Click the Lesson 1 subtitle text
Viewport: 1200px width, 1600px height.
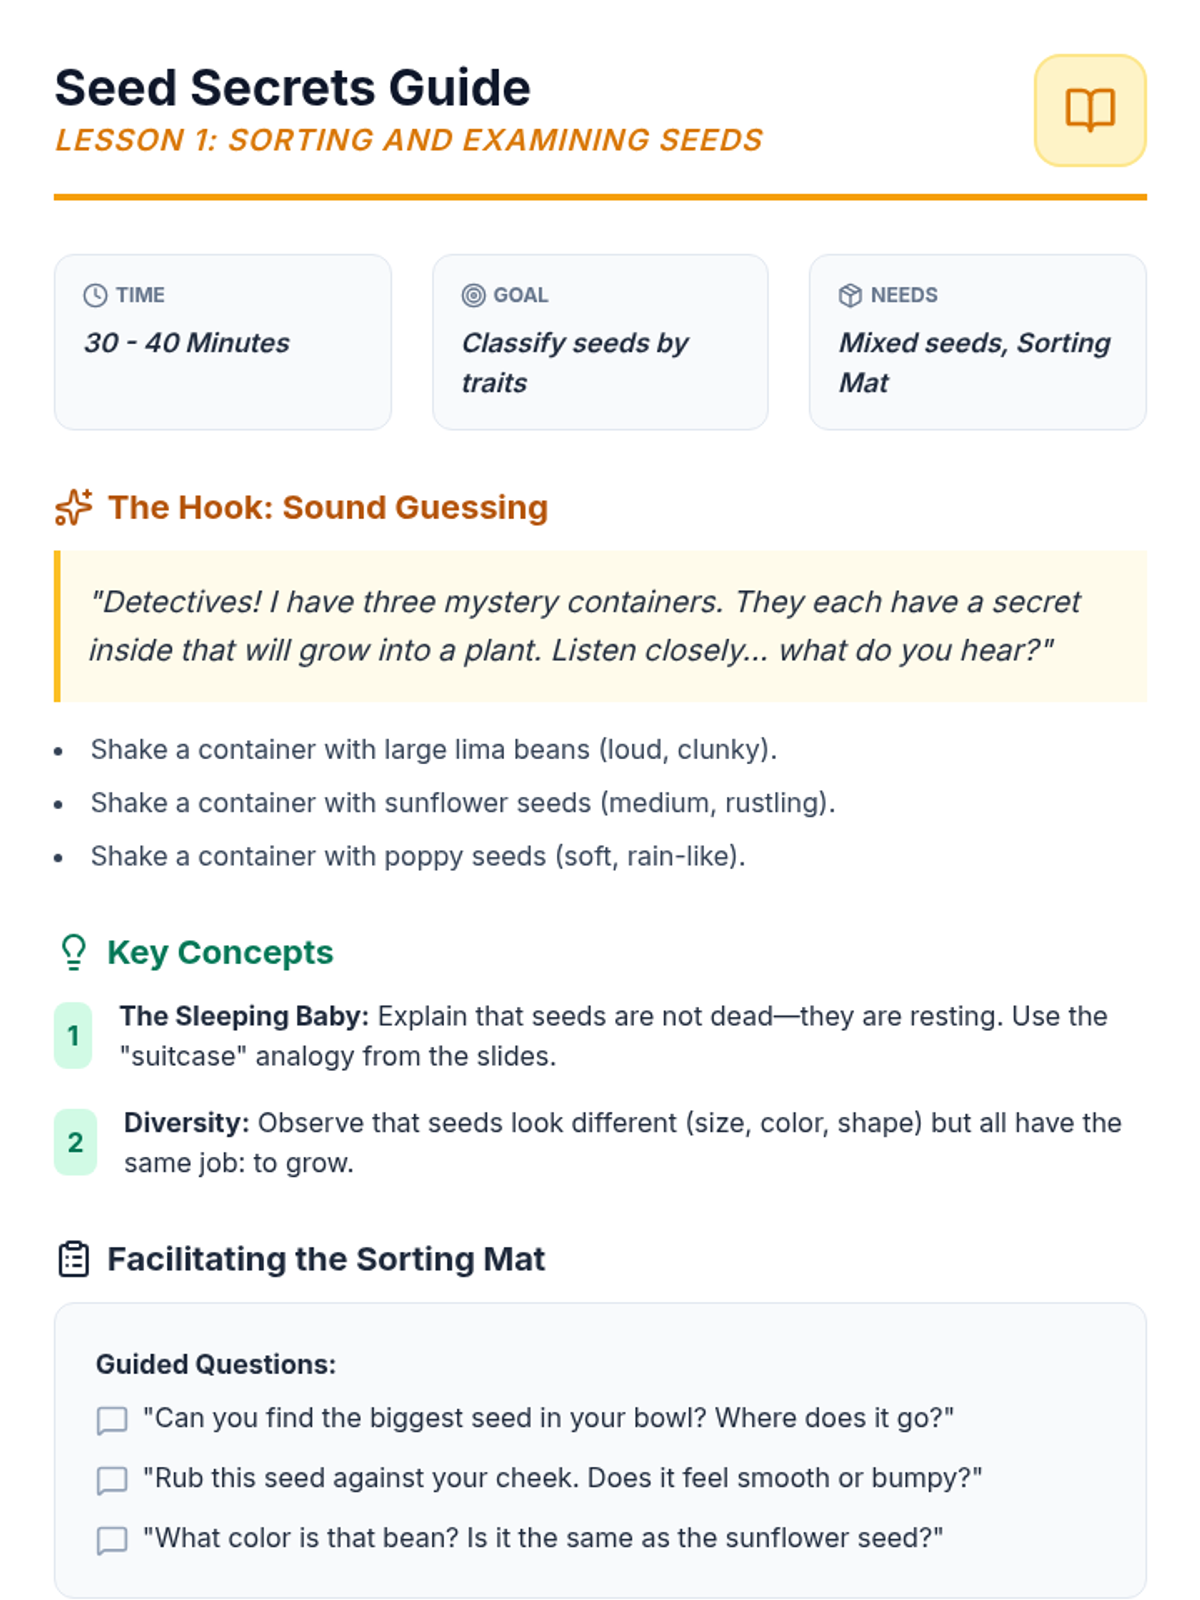tap(409, 140)
